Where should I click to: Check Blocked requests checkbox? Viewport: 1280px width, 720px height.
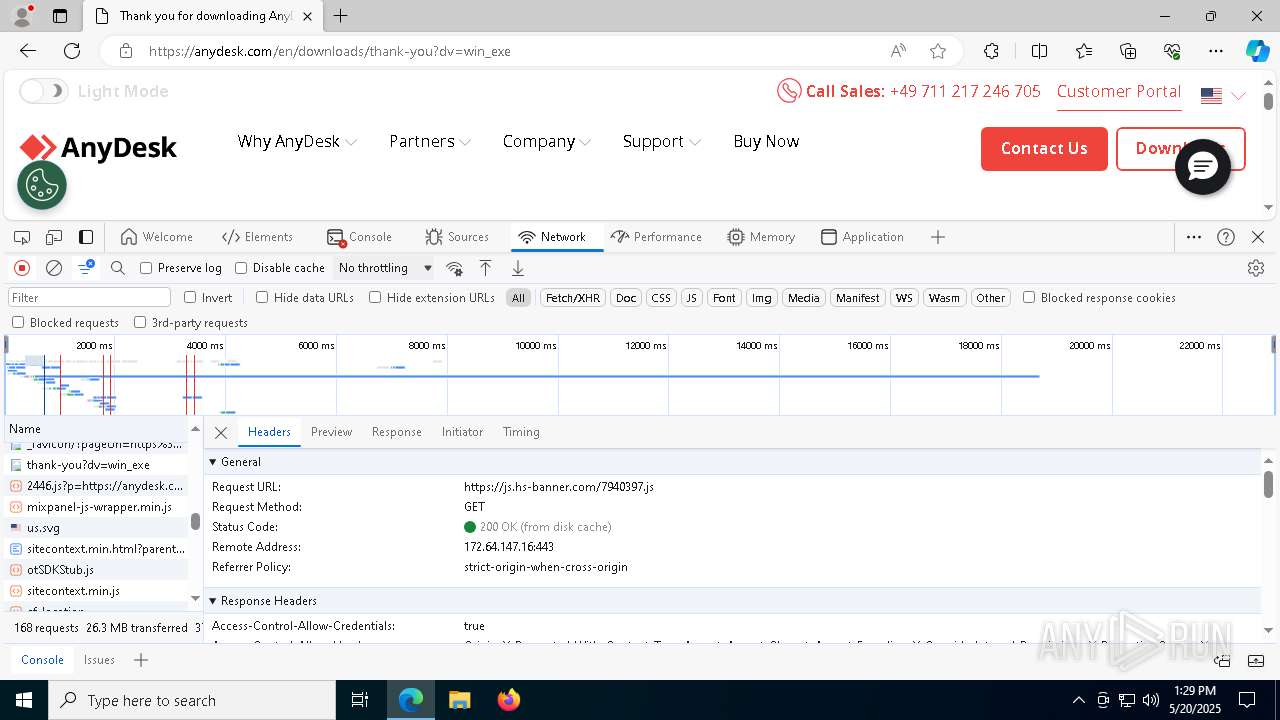18,322
